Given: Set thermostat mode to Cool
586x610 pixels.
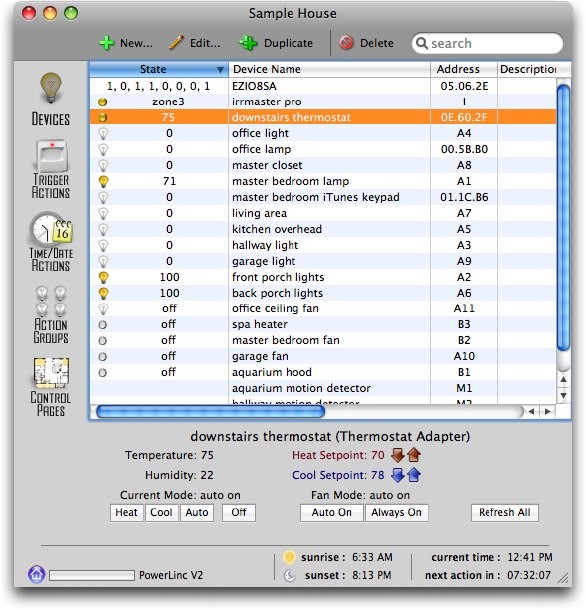Looking at the screenshot, I should 161,512.
